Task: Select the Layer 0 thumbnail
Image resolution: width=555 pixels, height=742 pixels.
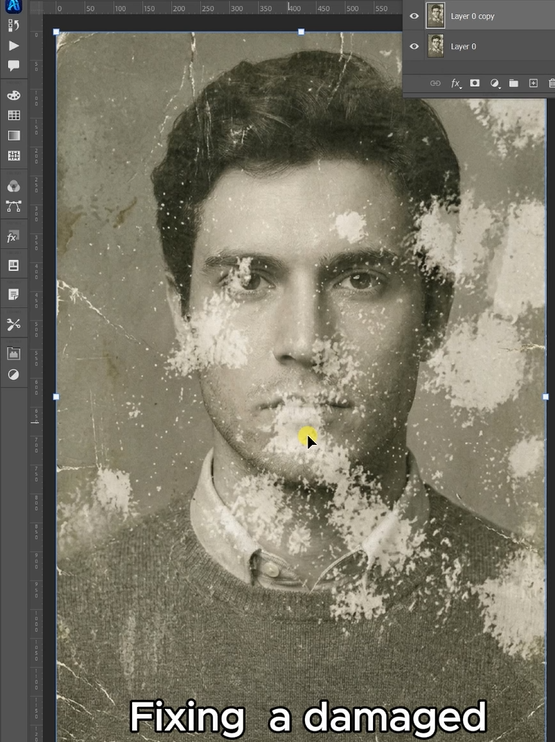Action: coord(435,46)
